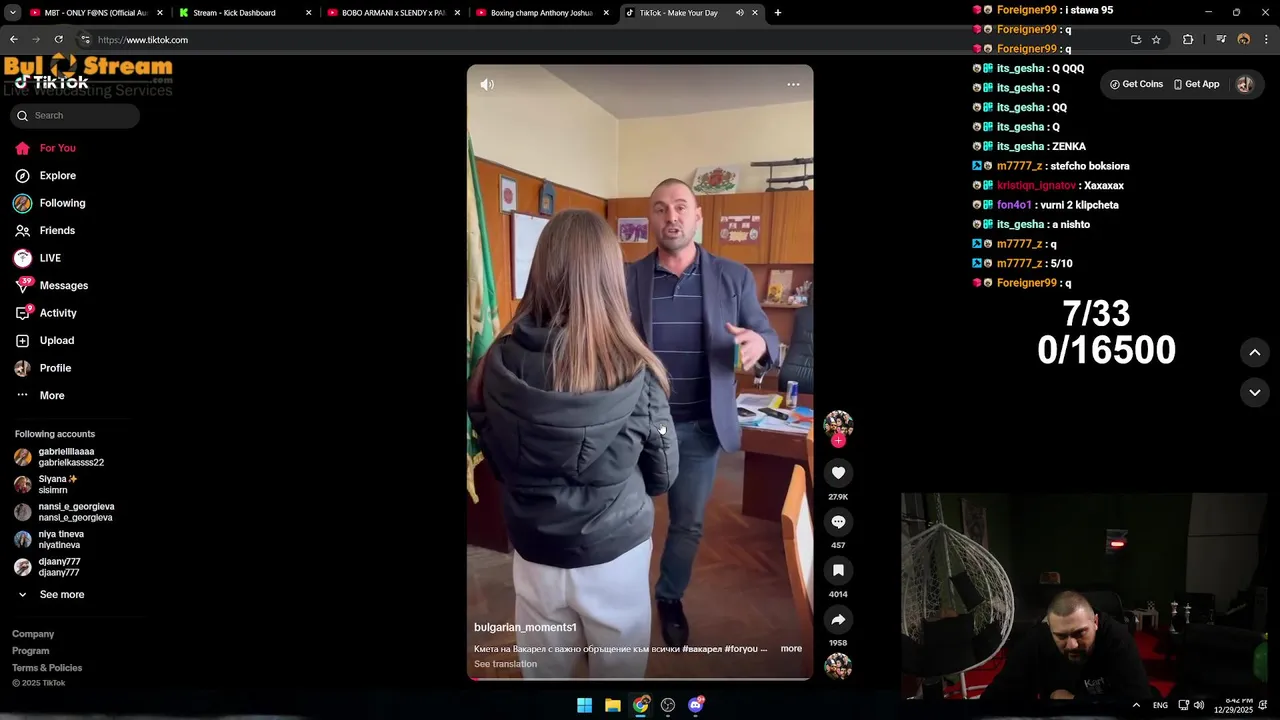Like the video with heart icon
This screenshot has width=1280, height=720.
point(838,473)
